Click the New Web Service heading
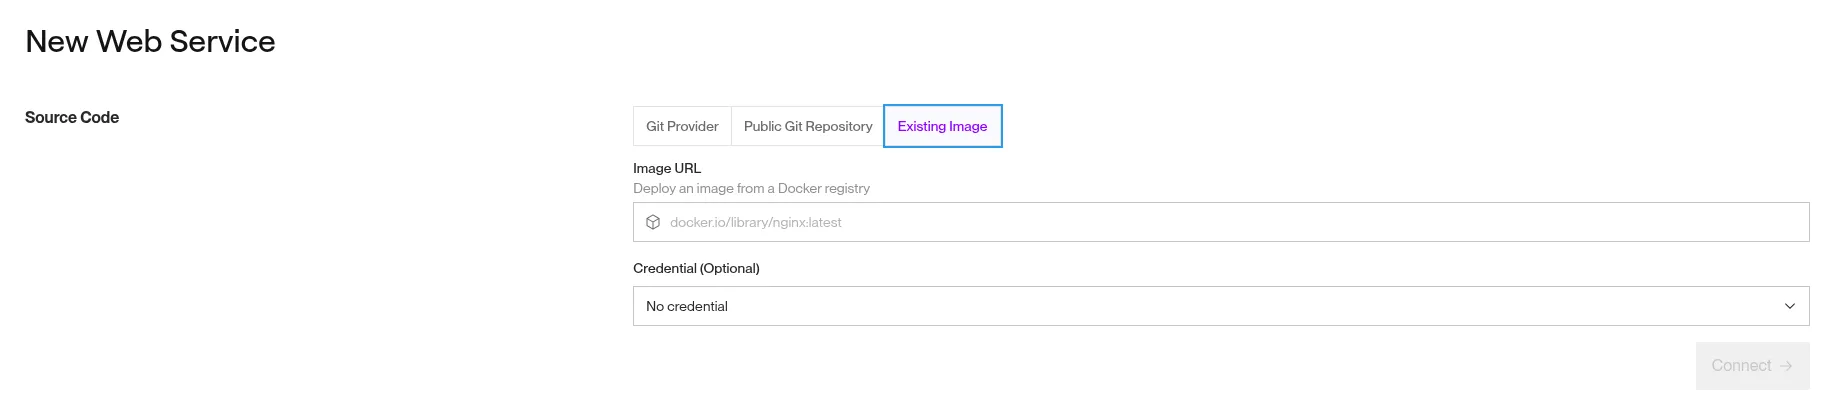The width and height of the screenshot is (1846, 404). coord(150,41)
